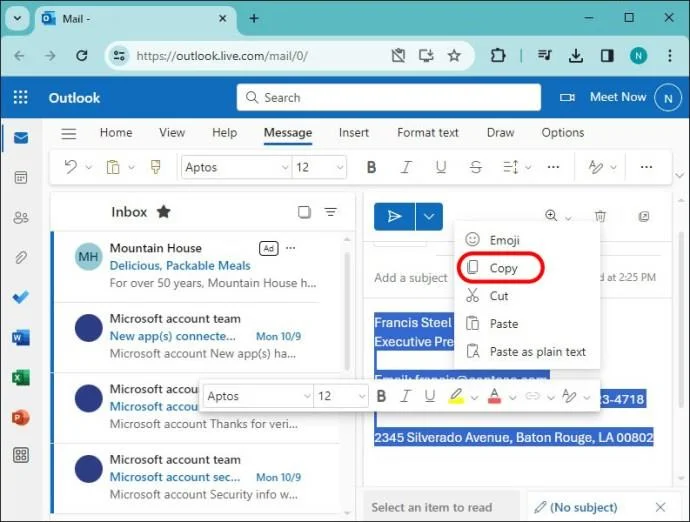Launch PowerPoint from the sidebar

[x=21, y=417]
